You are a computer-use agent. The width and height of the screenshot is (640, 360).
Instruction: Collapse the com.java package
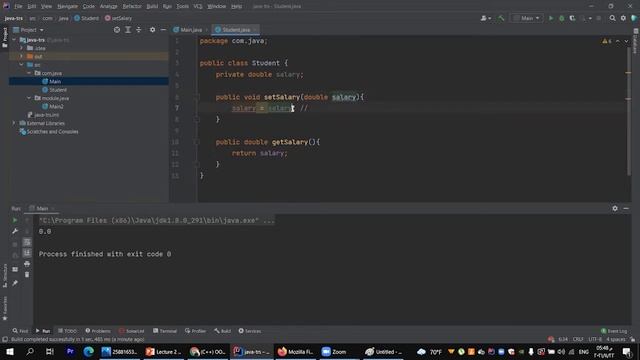[x=29, y=73]
